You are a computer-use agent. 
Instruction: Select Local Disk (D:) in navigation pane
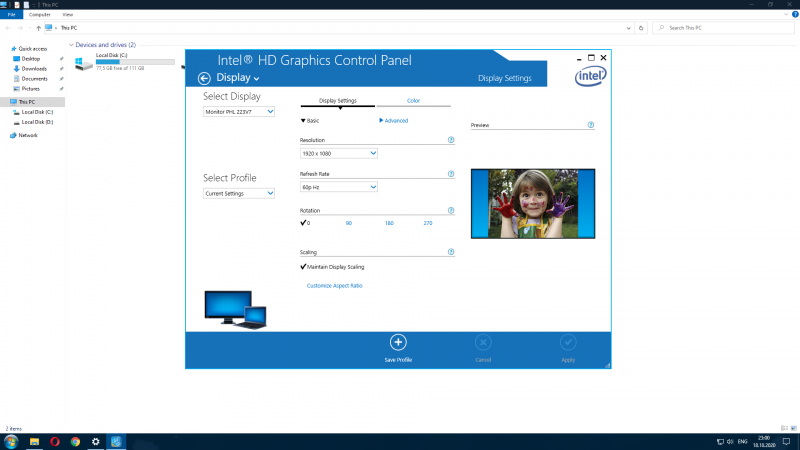(x=37, y=122)
